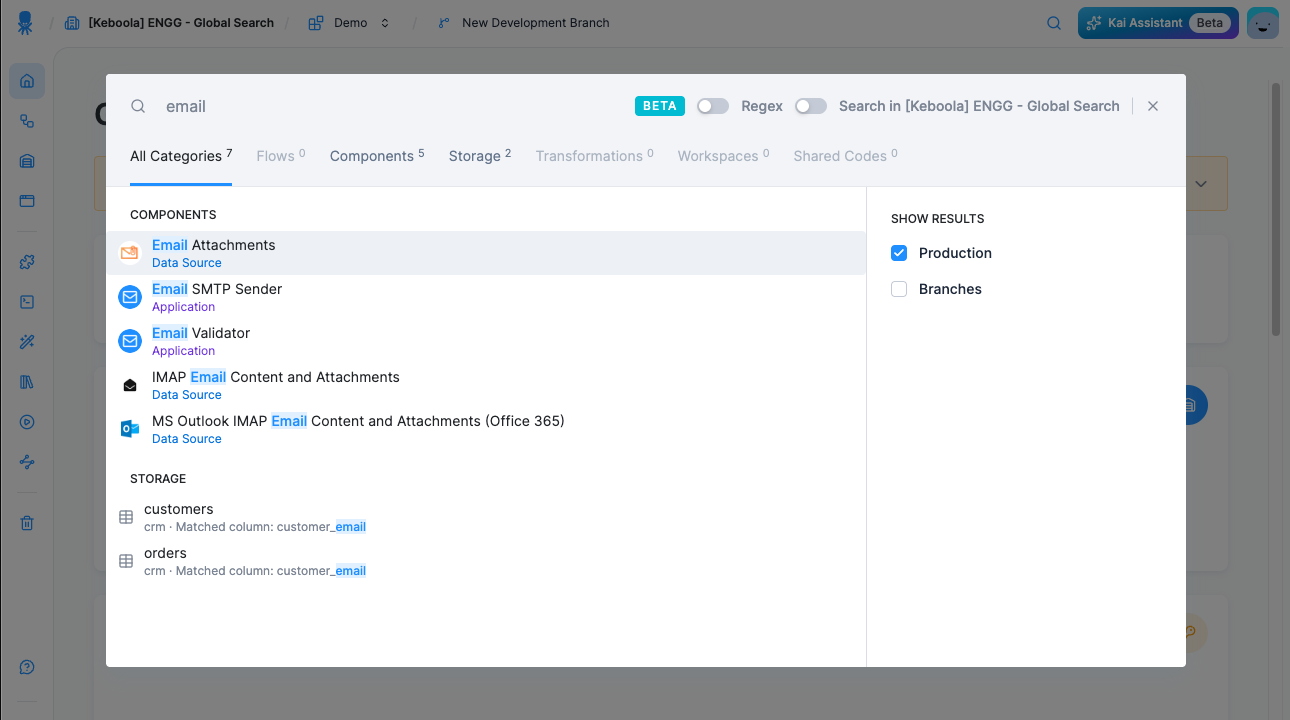Click the magnifier icon in the search dialog
This screenshot has height=720, width=1290.
(x=139, y=106)
